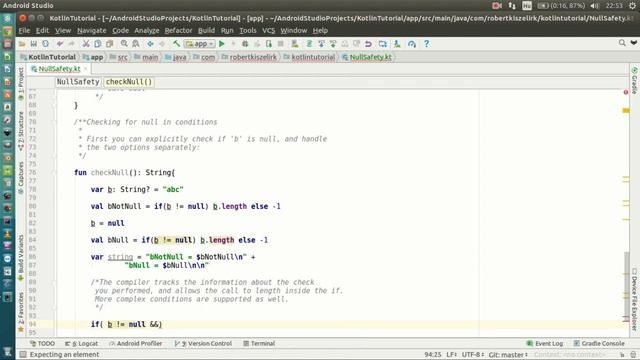The height and width of the screenshot is (360, 640).
Task: Click the Open folder toolbar icon
Action: coord(22,44)
